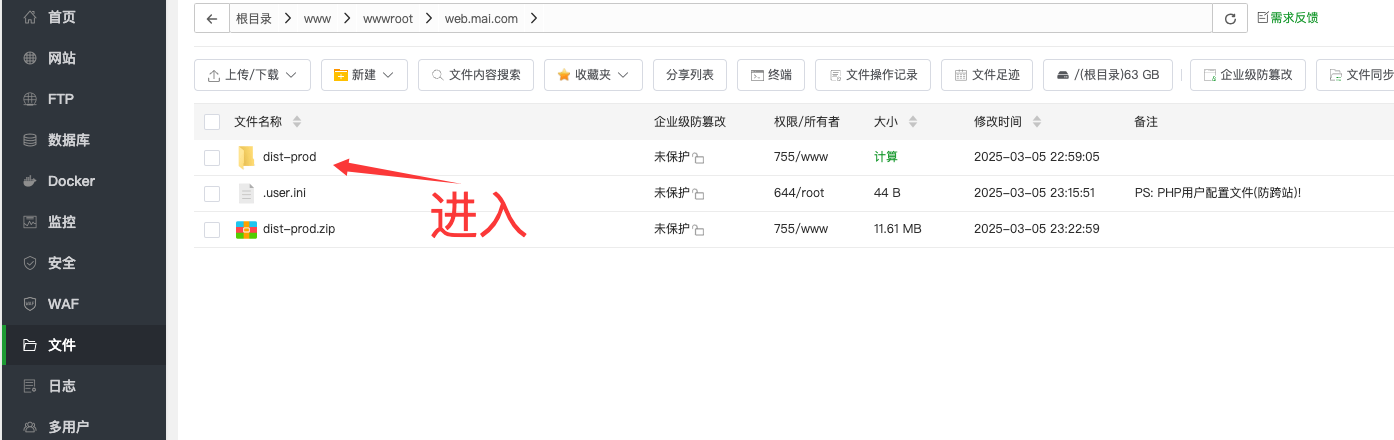Click the refresh icon beside path bar
The height and width of the screenshot is (440, 1394).
click(x=1229, y=18)
